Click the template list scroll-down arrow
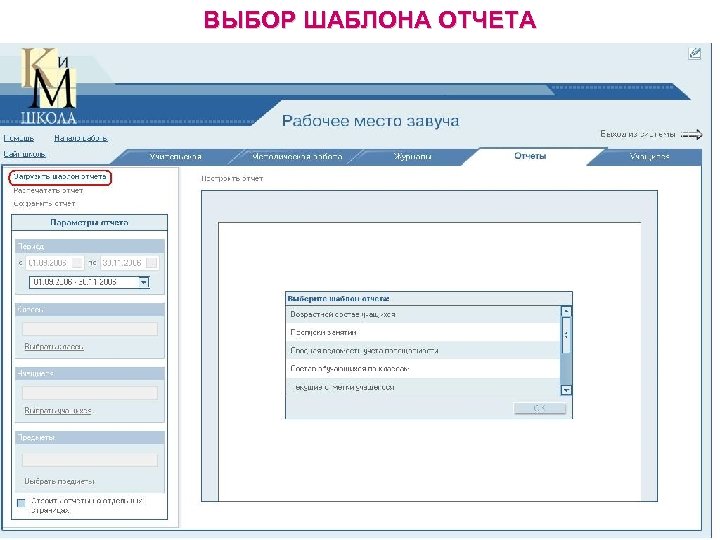Viewport: 720px width, 540px height. (x=566, y=390)
